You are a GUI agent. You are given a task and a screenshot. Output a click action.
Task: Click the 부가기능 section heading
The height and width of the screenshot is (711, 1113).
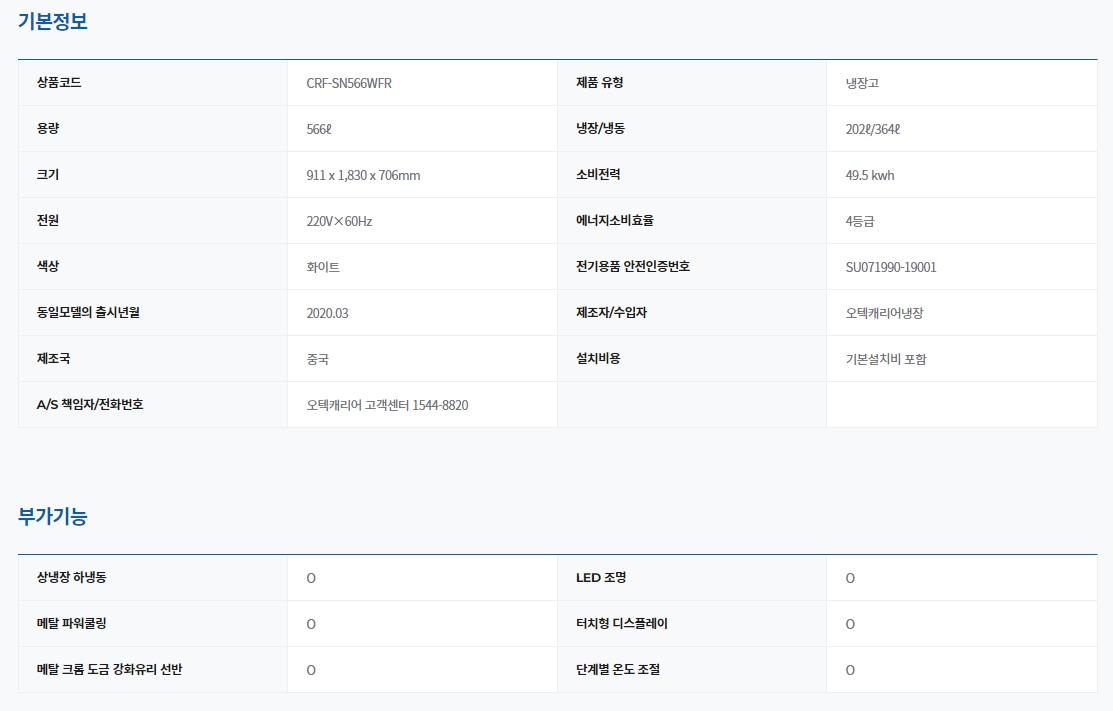click(x=53, y=517)
